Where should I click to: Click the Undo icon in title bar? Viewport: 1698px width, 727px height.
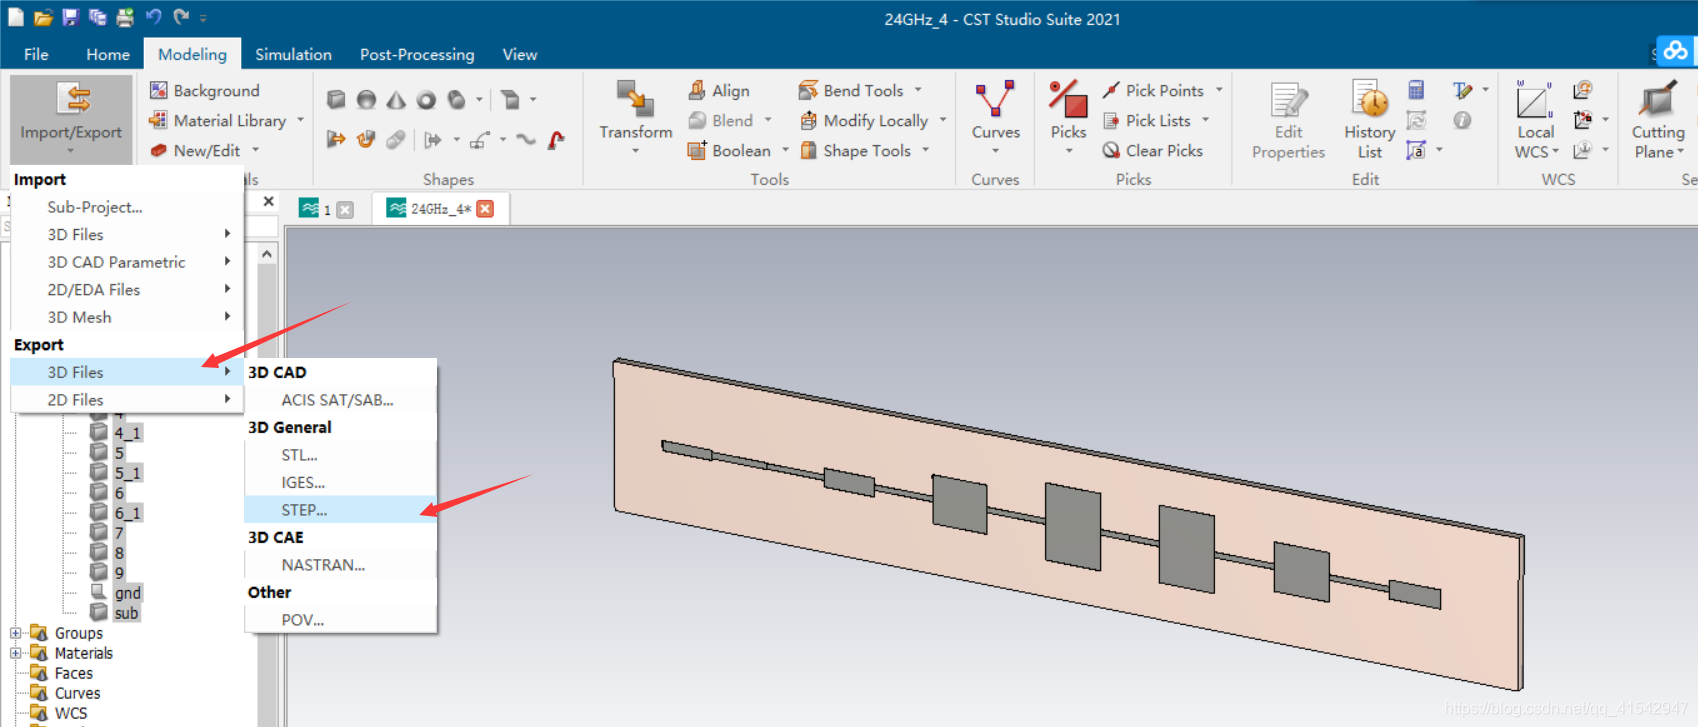[153, 17]
